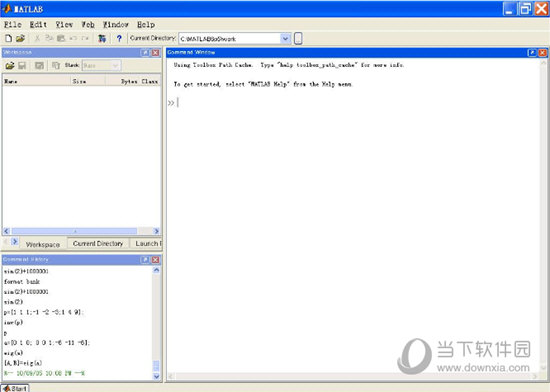Screen dimensions: 550x392
Task: Click inside the Current Directory path field
Action: 230,39
